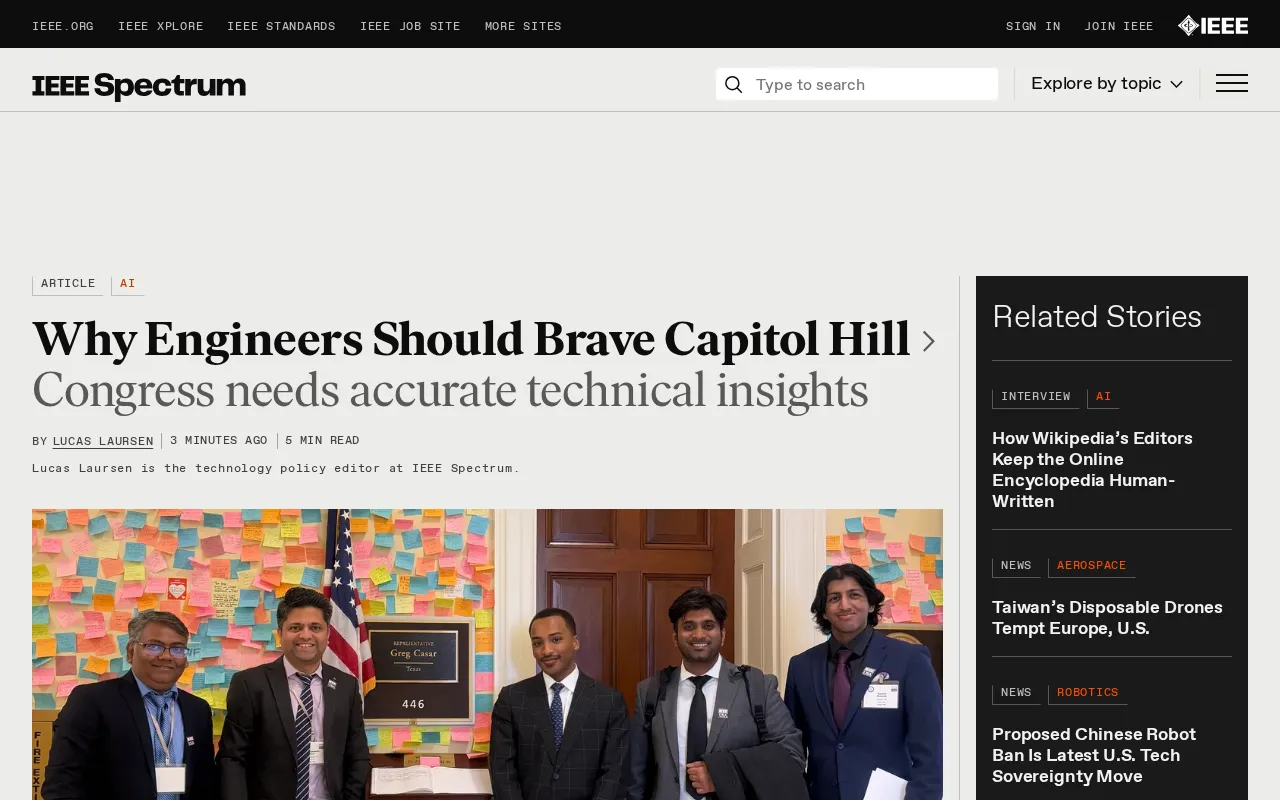
Task: Click the search magnifier icon
Action: (x=733, y=85)
